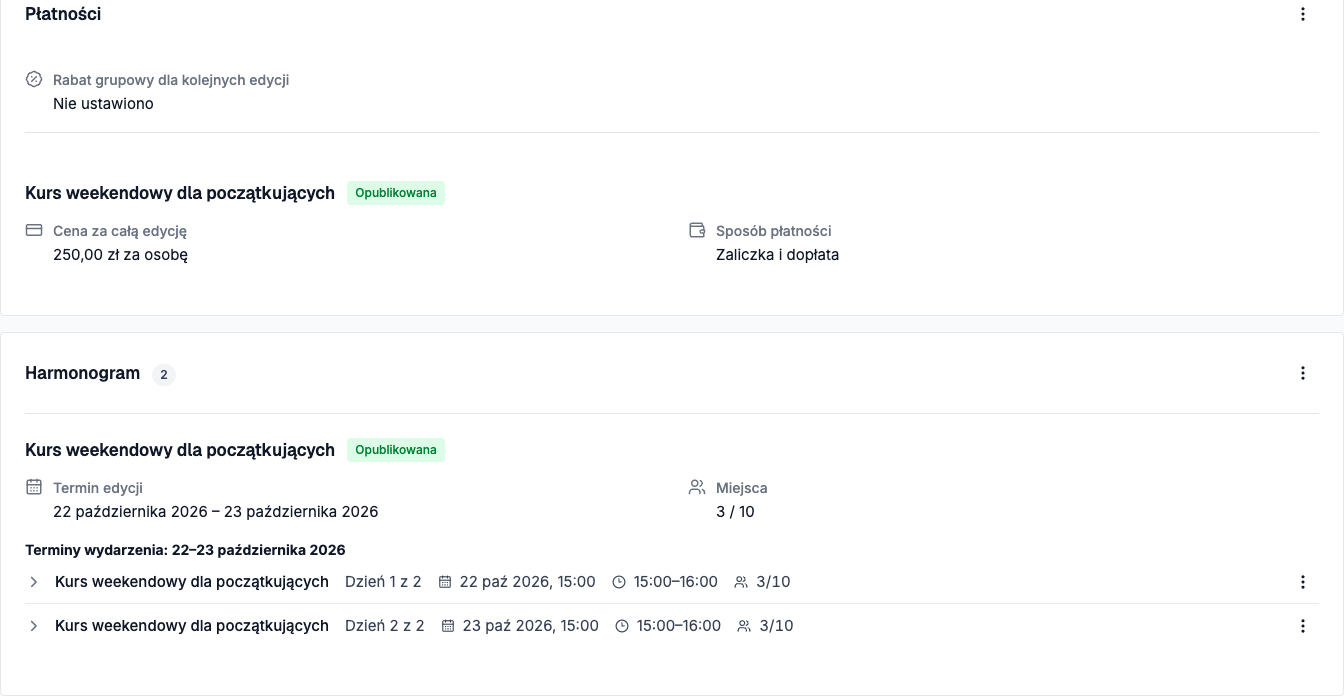Expand the Dzień 2 z 2 schedule row
Screen dimensions: 1344x696
[x=34, y=626]
